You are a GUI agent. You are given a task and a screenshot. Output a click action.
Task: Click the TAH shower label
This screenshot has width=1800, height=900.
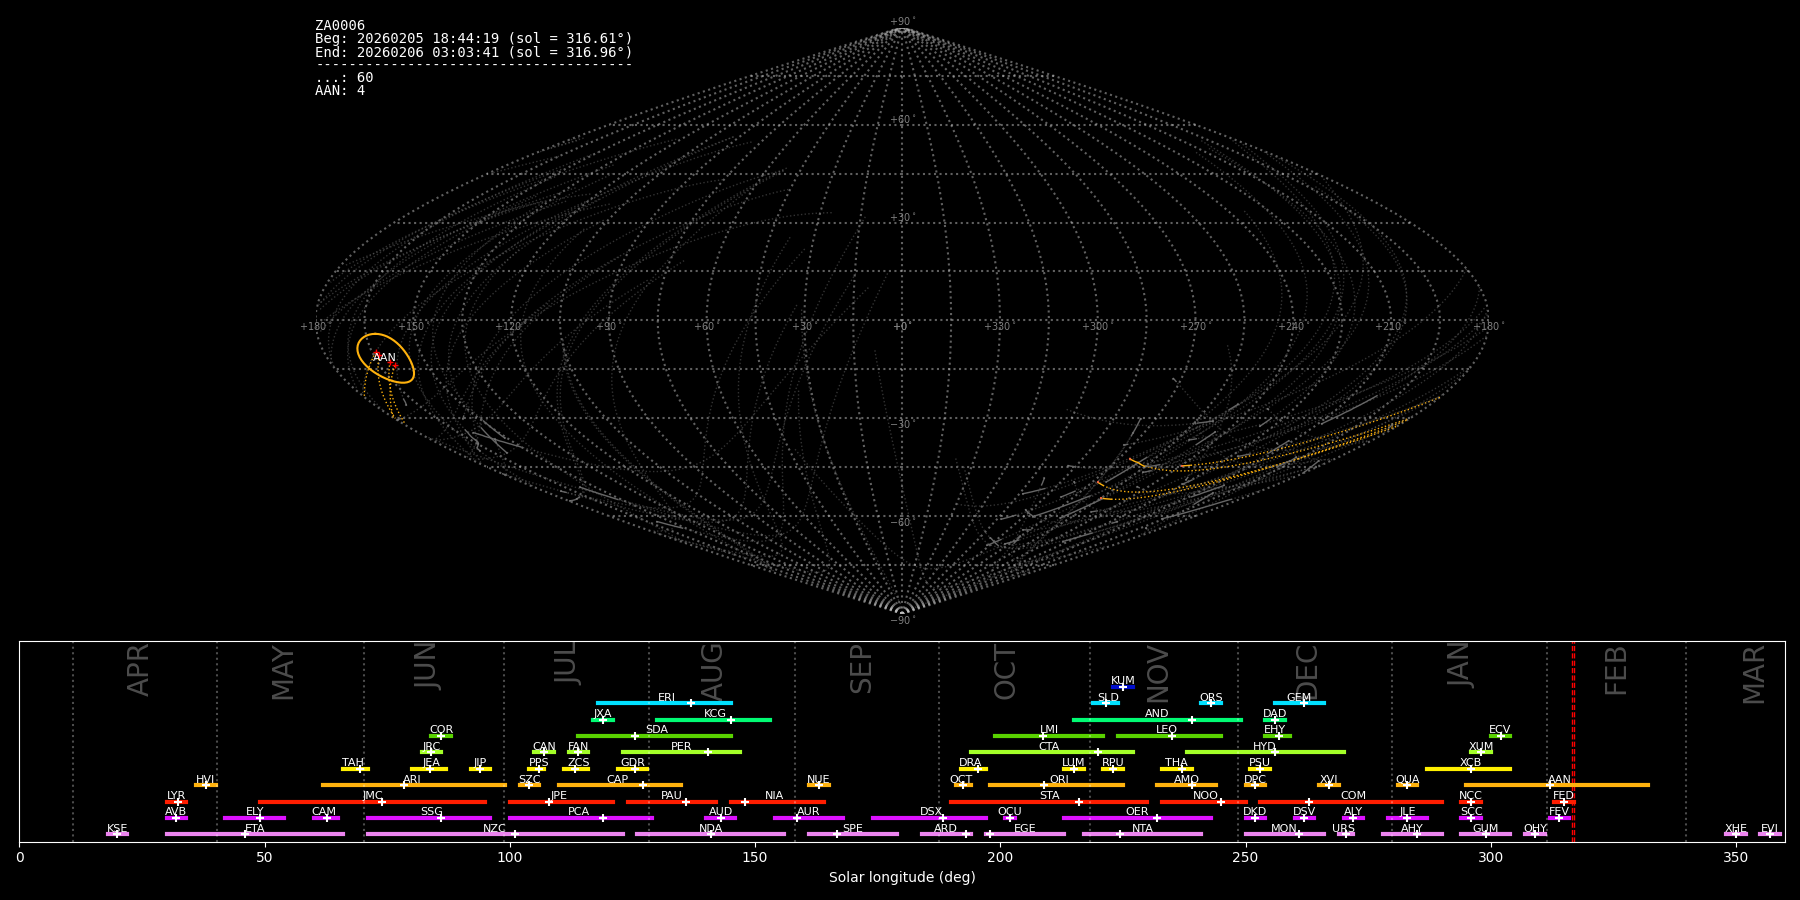pyautogui.click(x=353, y=763)
